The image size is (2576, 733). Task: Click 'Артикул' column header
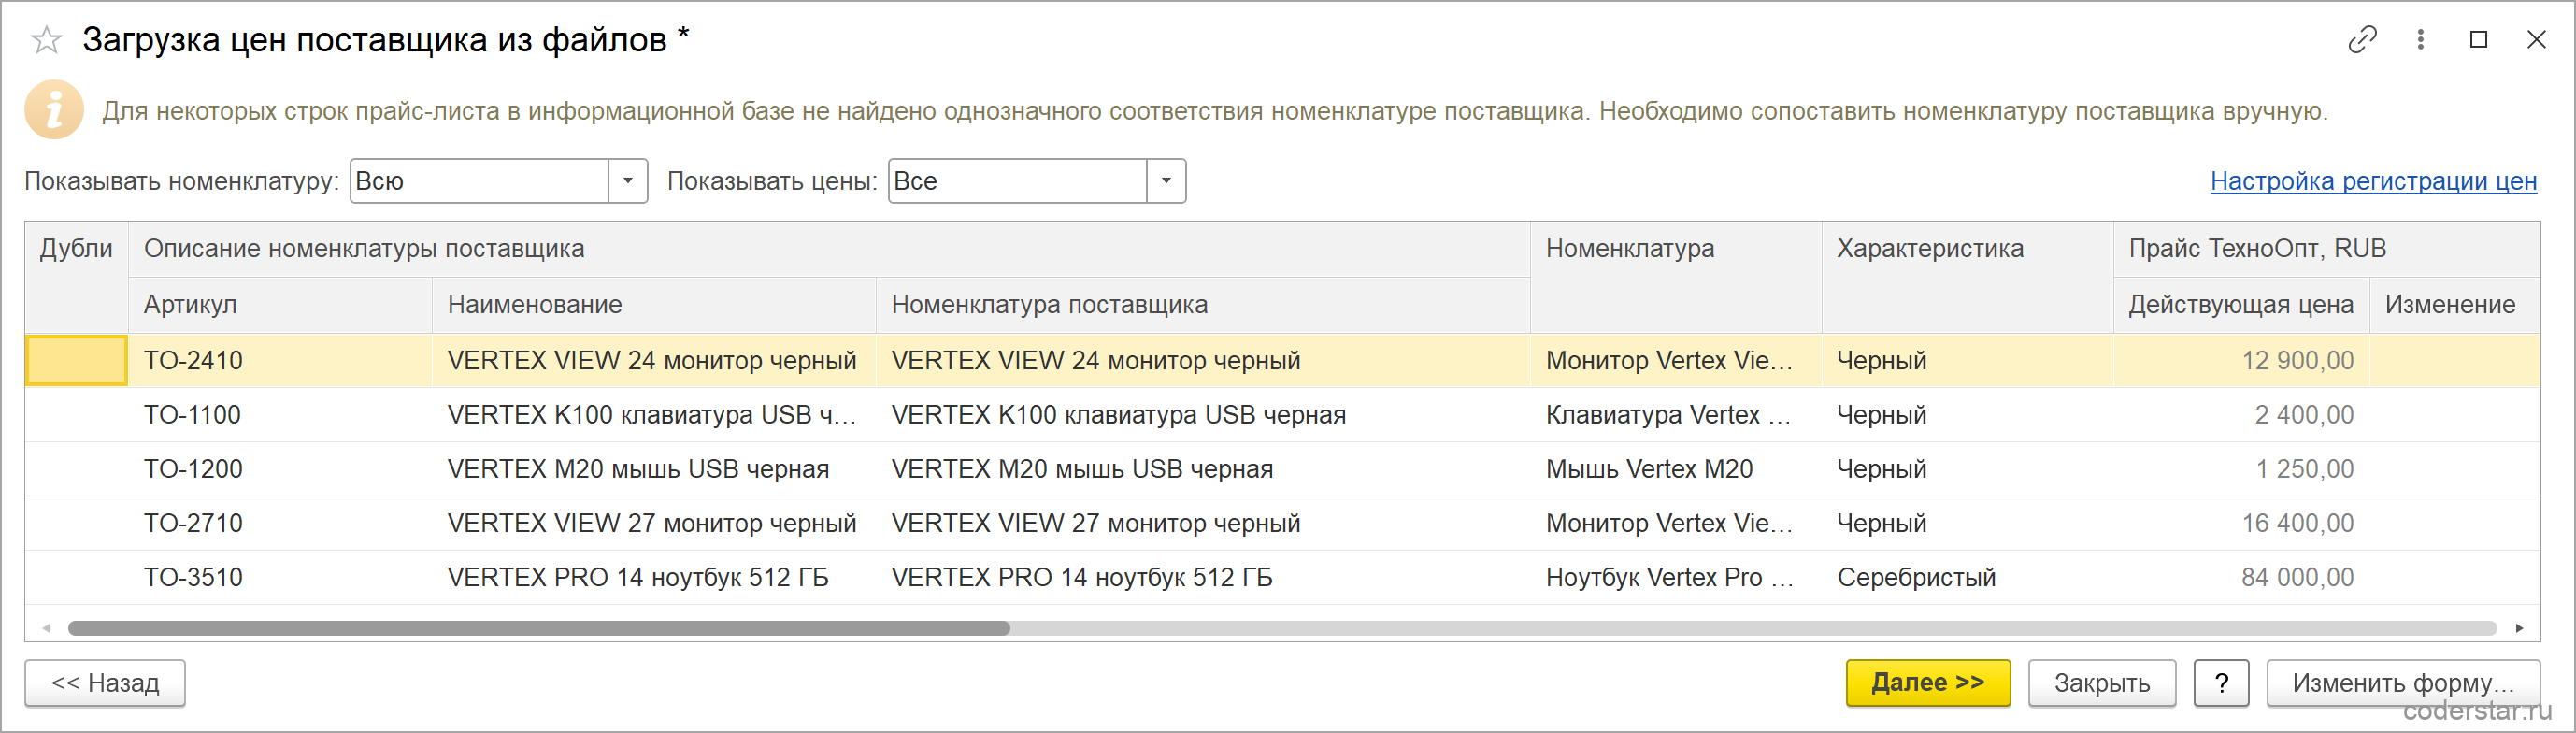tap(280, 305)
